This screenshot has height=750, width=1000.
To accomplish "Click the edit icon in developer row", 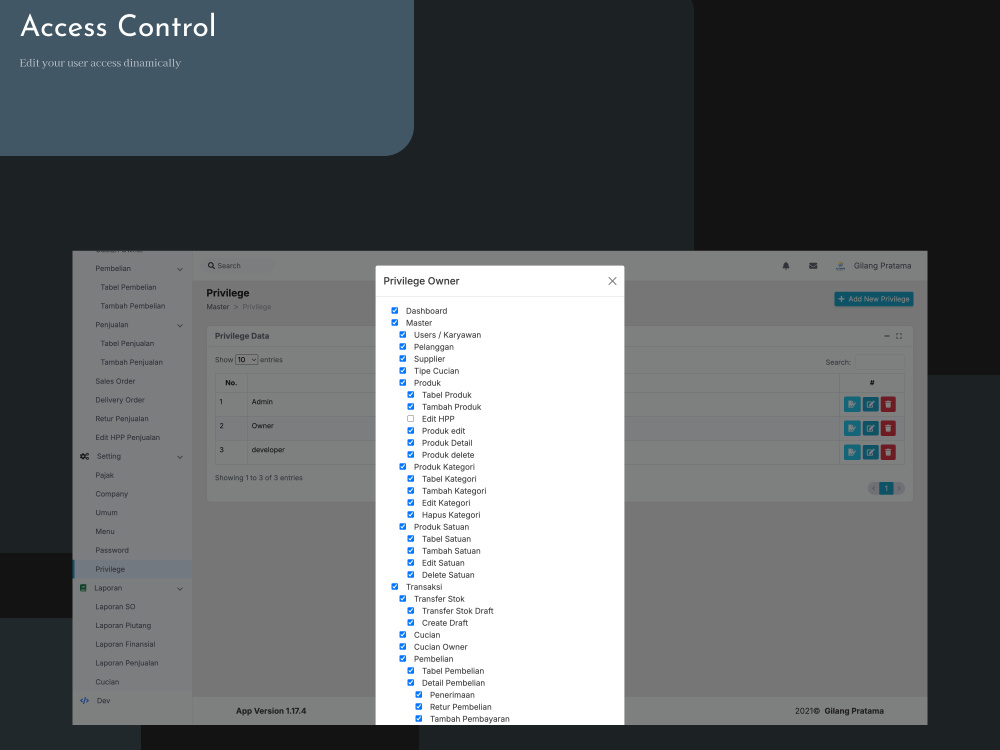I will pyautogui.click(x=871, y=452).
